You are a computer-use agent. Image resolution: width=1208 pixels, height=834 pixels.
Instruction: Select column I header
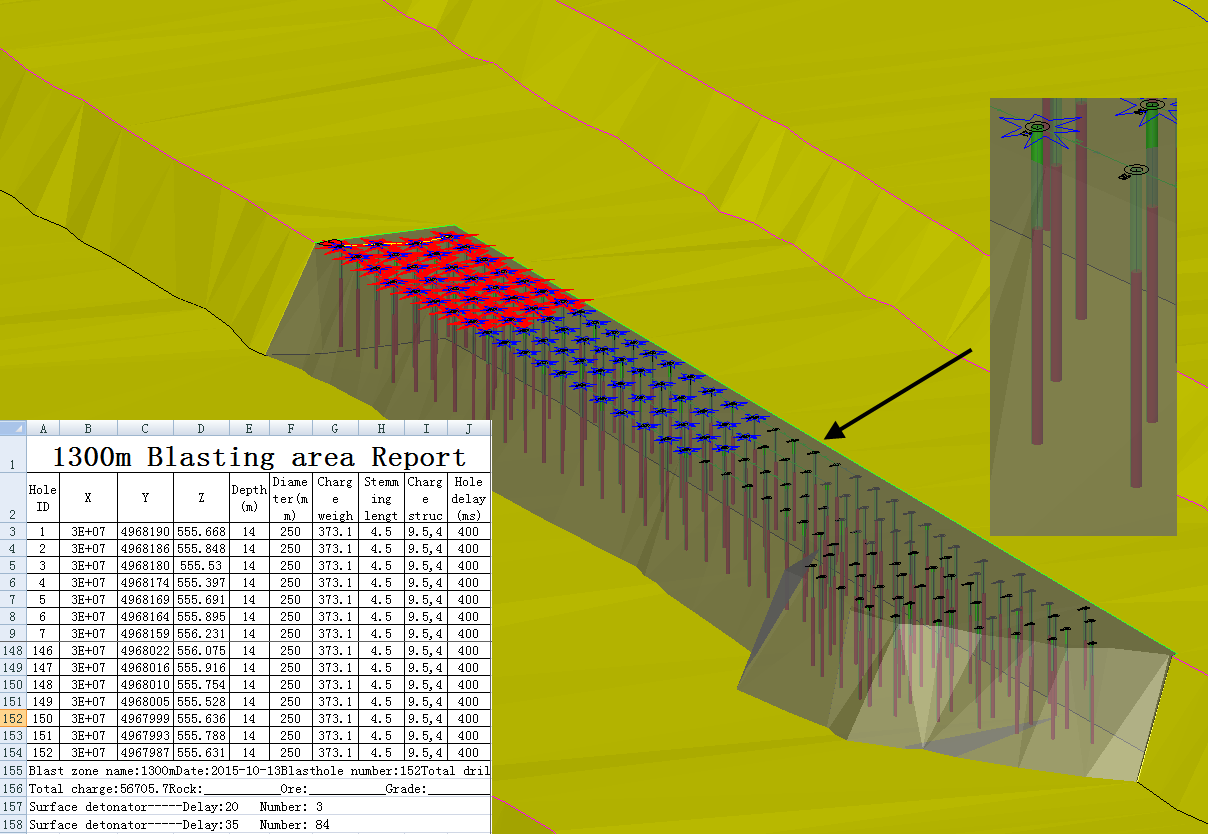[x=426, y=428]
